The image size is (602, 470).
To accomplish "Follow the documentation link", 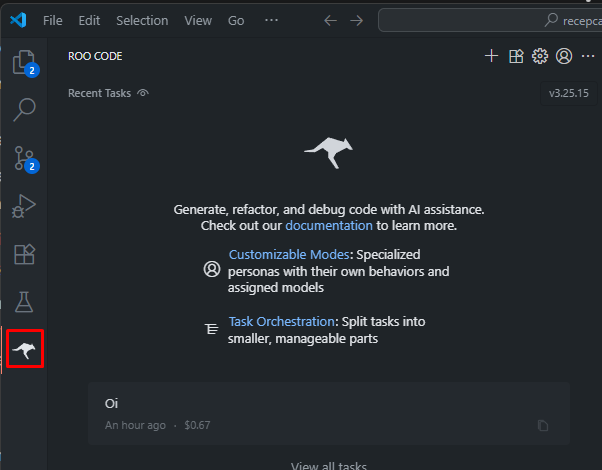I will point(328,226).
